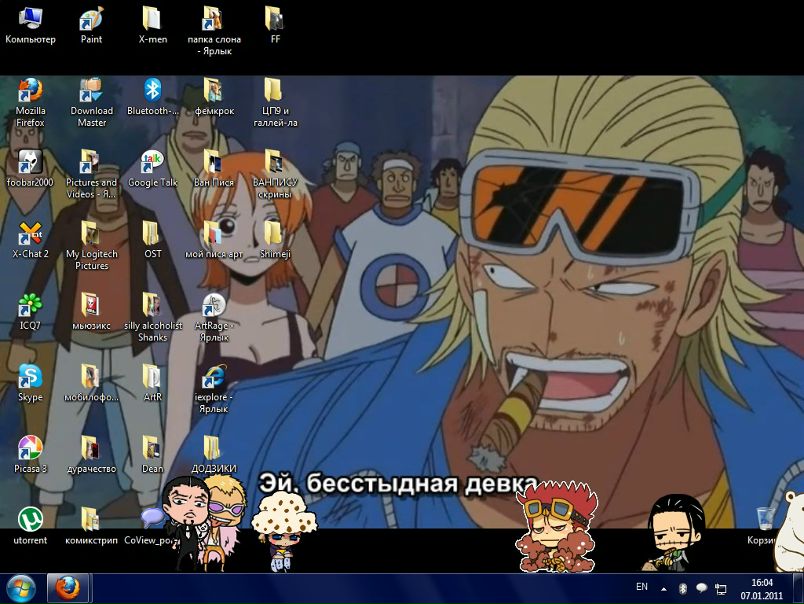Viewport: 804px width, 604px height.
Task: Open the Bluetooth desktop shortcut
Action: (152, 93)
